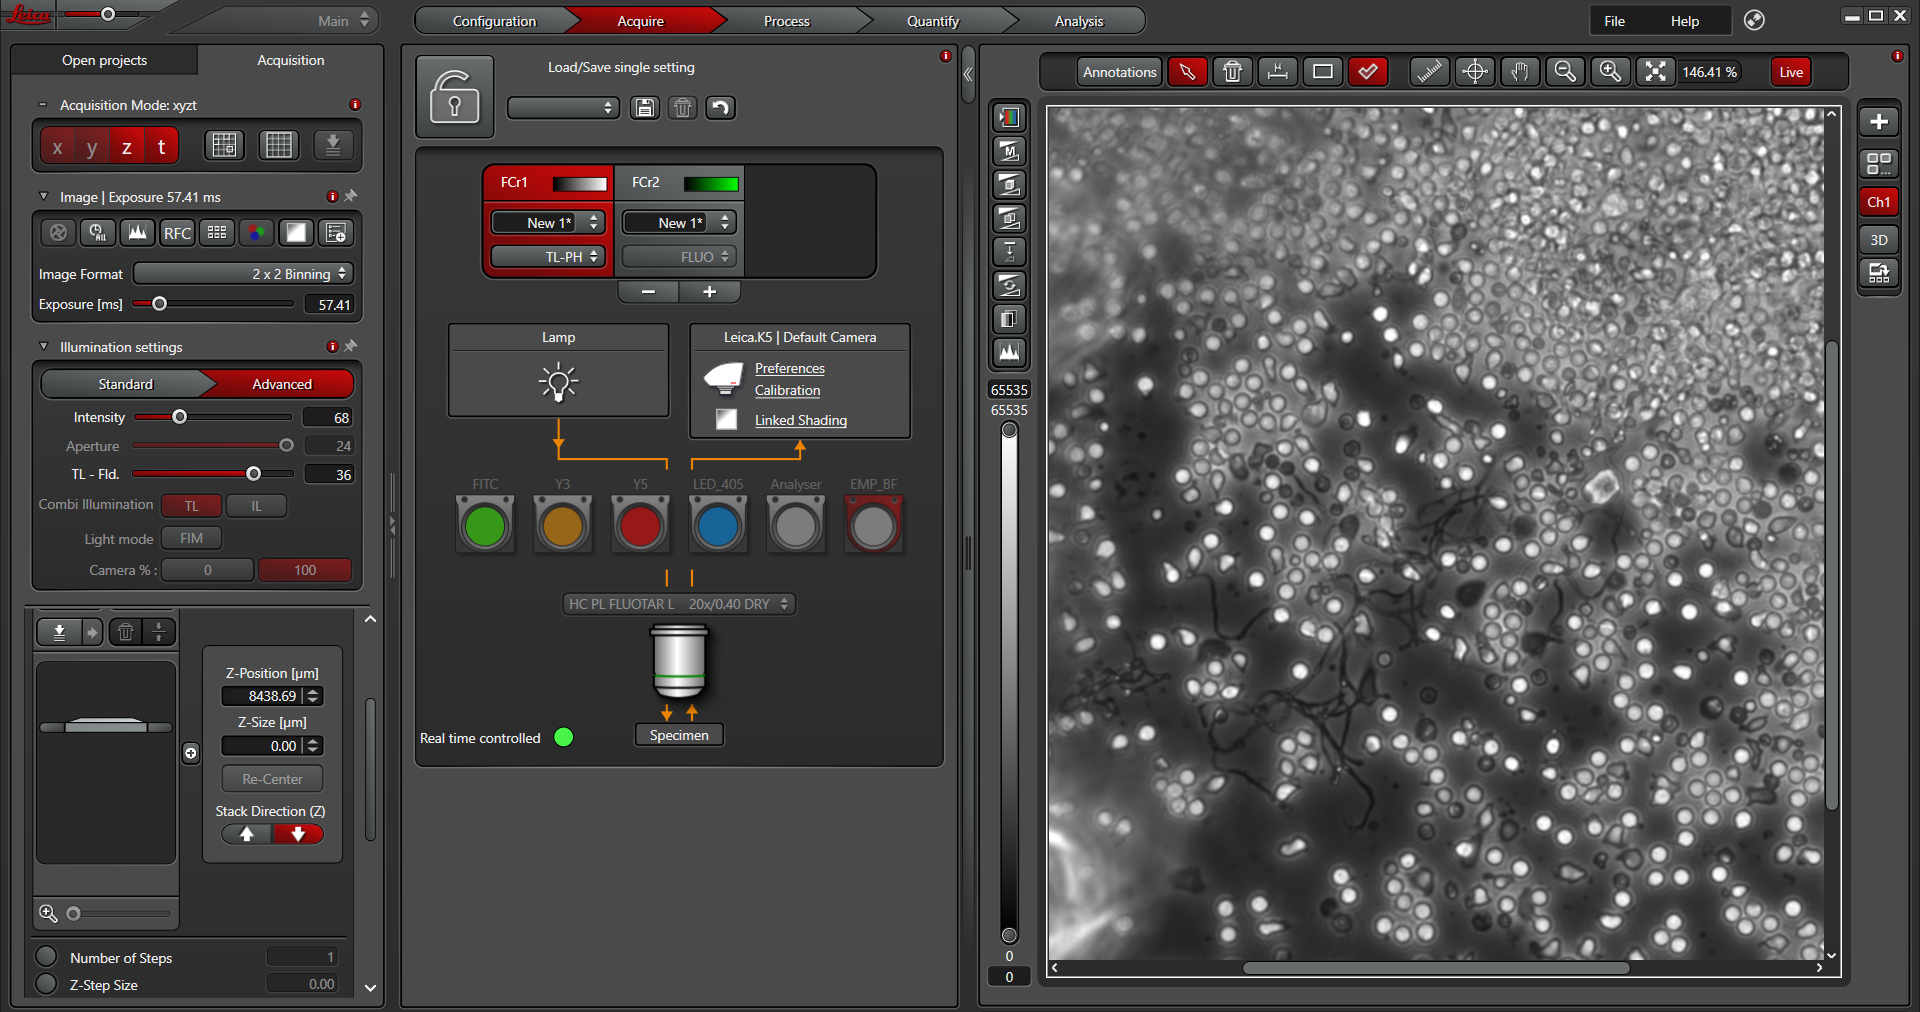Click the Live button

point(1790,72)
